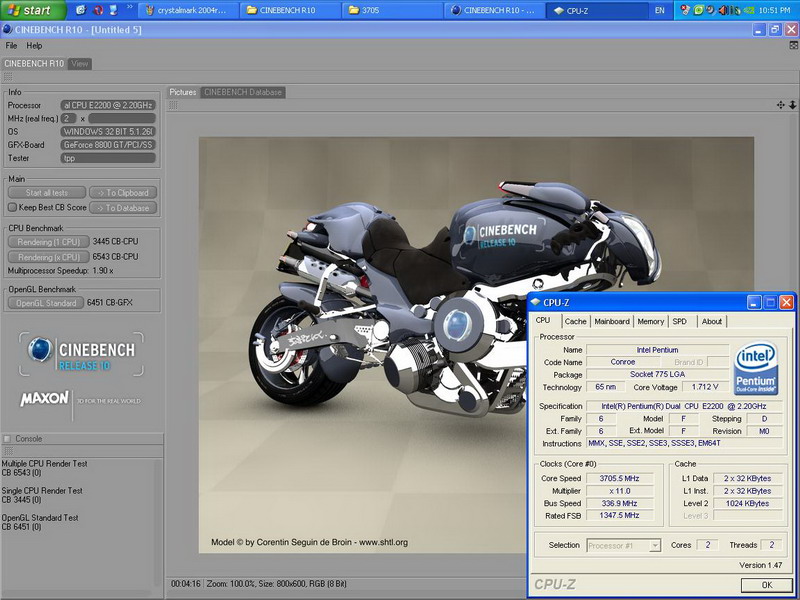This screenshot has height=600, width=800.
Task: Click the Rated FSB 1347.5 MHz value
Action: click(619, 516)
